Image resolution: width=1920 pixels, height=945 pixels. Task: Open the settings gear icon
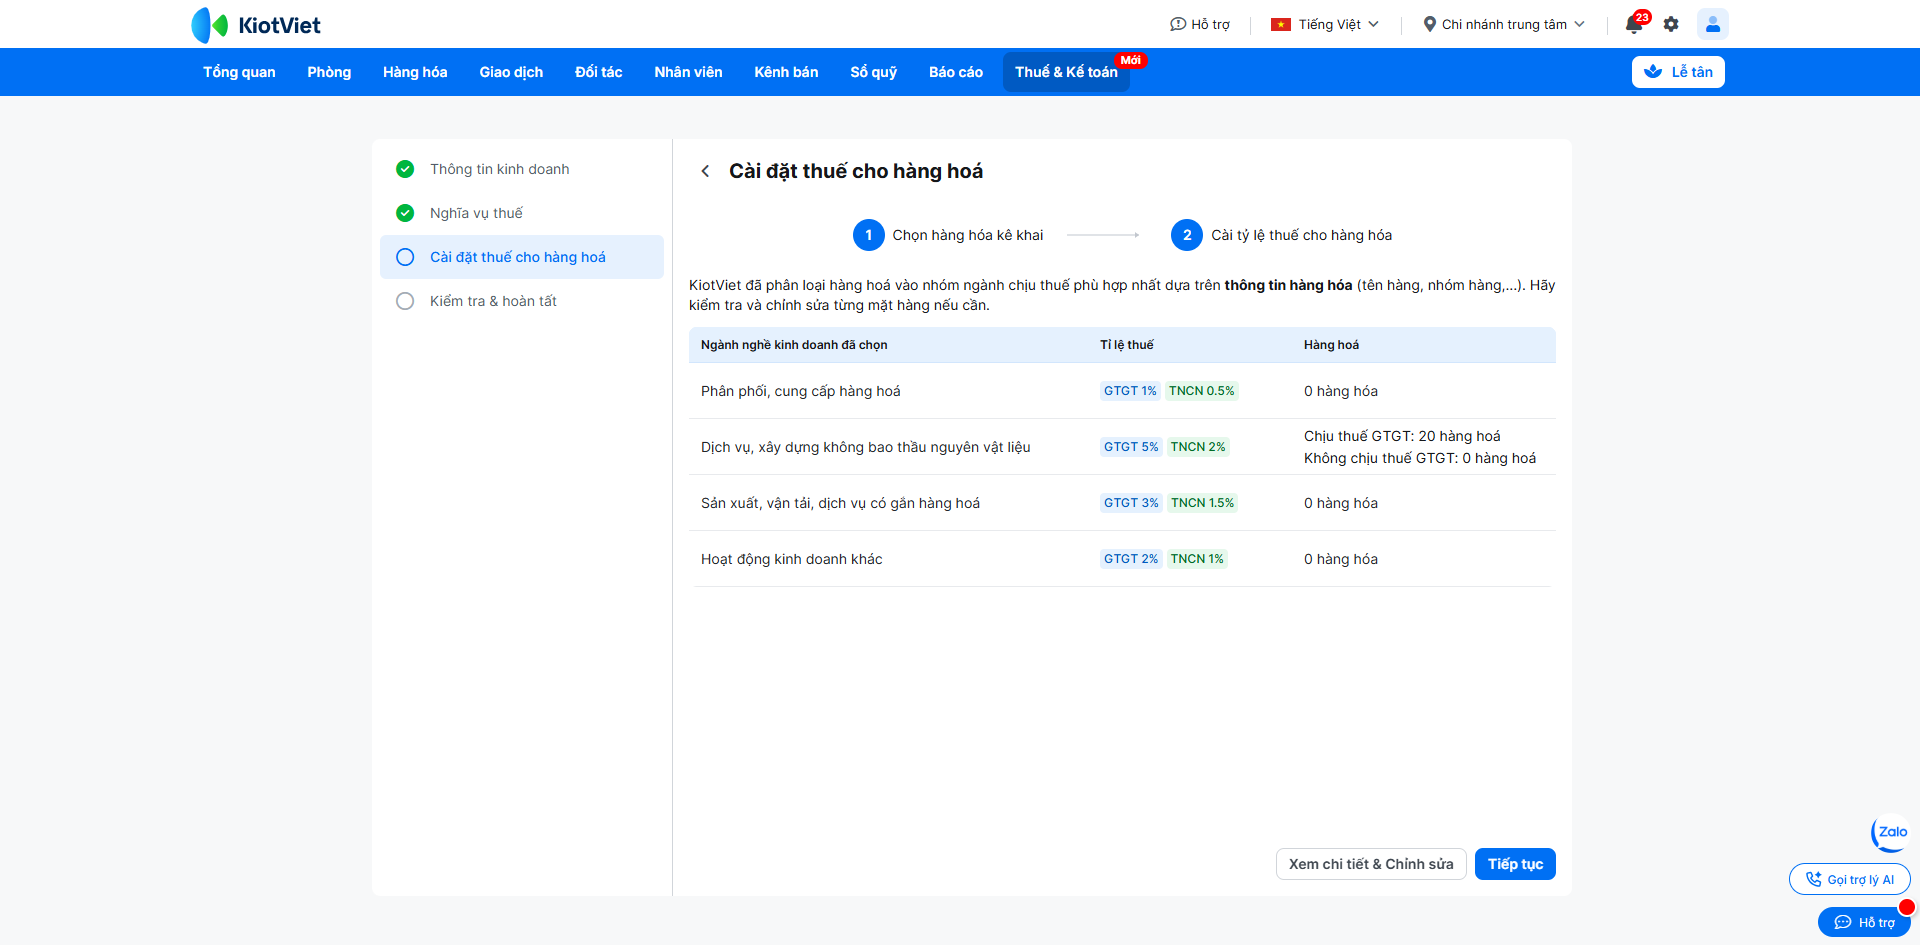click(1671, 24)
